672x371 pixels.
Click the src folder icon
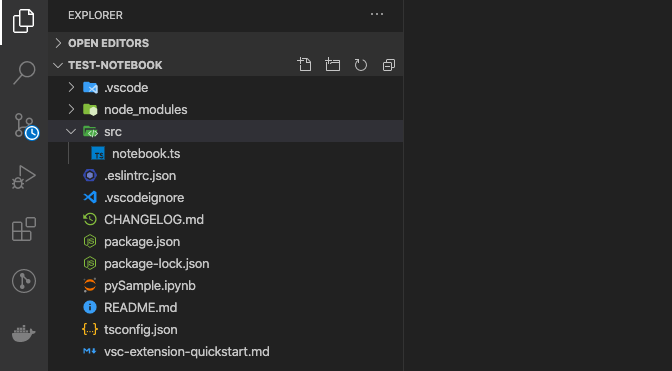[x=90, y=132]
